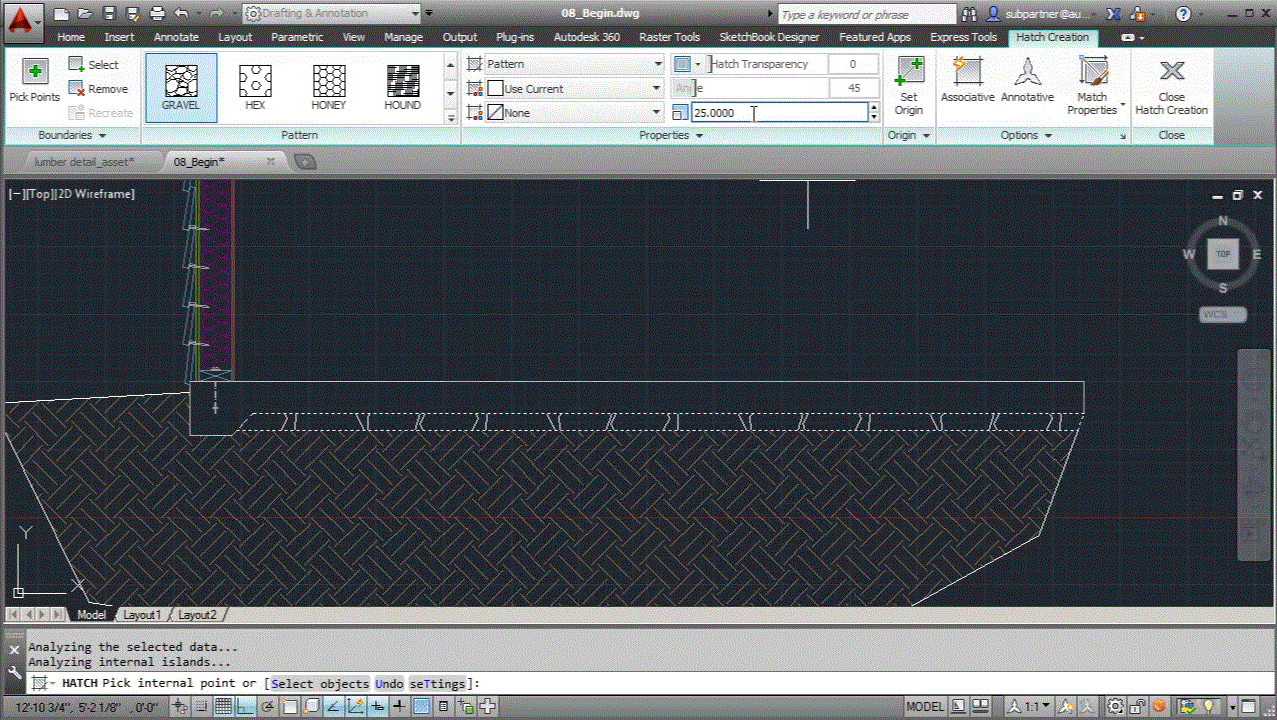This screenshot has height=720, width=1277.
Task: Switch to the Layout1 tab
Action: tap(141, 615)
